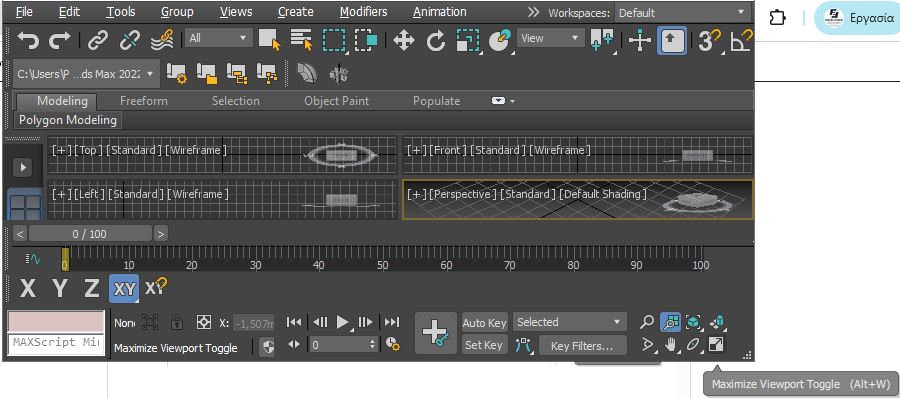This screenshot has width=900, height=398.
Task: Click the Select by Name icon
Action: 301,40
